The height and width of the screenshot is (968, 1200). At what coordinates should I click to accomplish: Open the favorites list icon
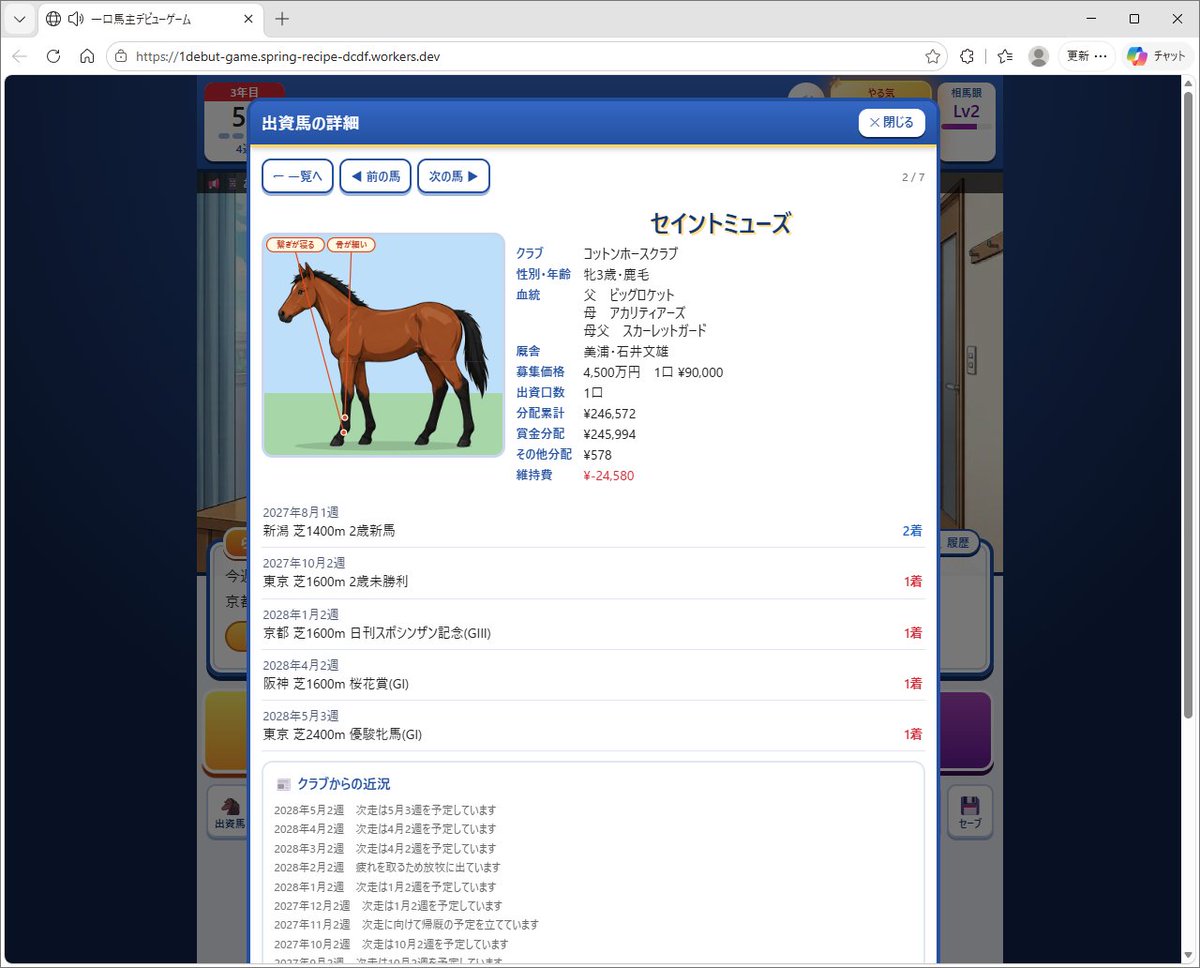pos(1004,56)
